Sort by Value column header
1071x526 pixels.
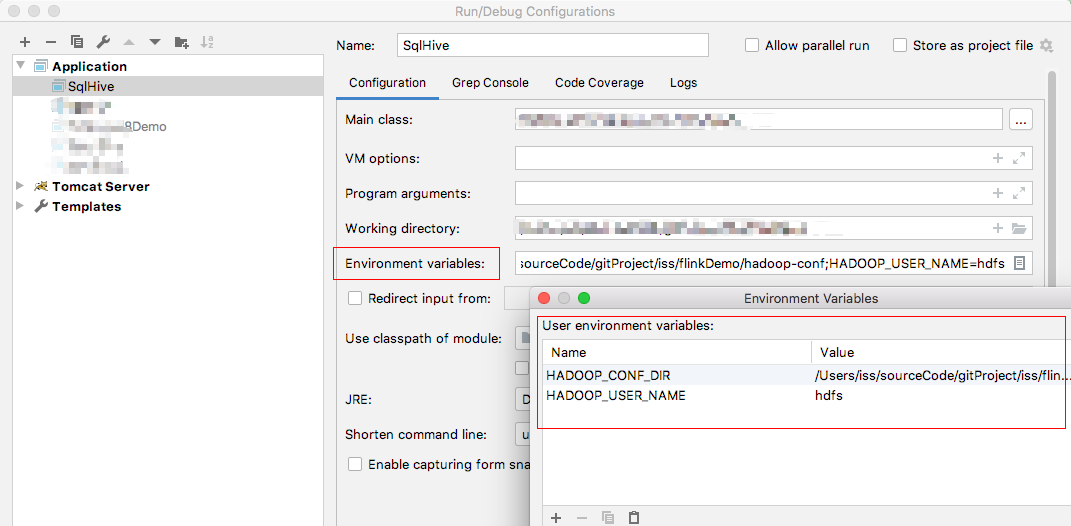[941, 352]
